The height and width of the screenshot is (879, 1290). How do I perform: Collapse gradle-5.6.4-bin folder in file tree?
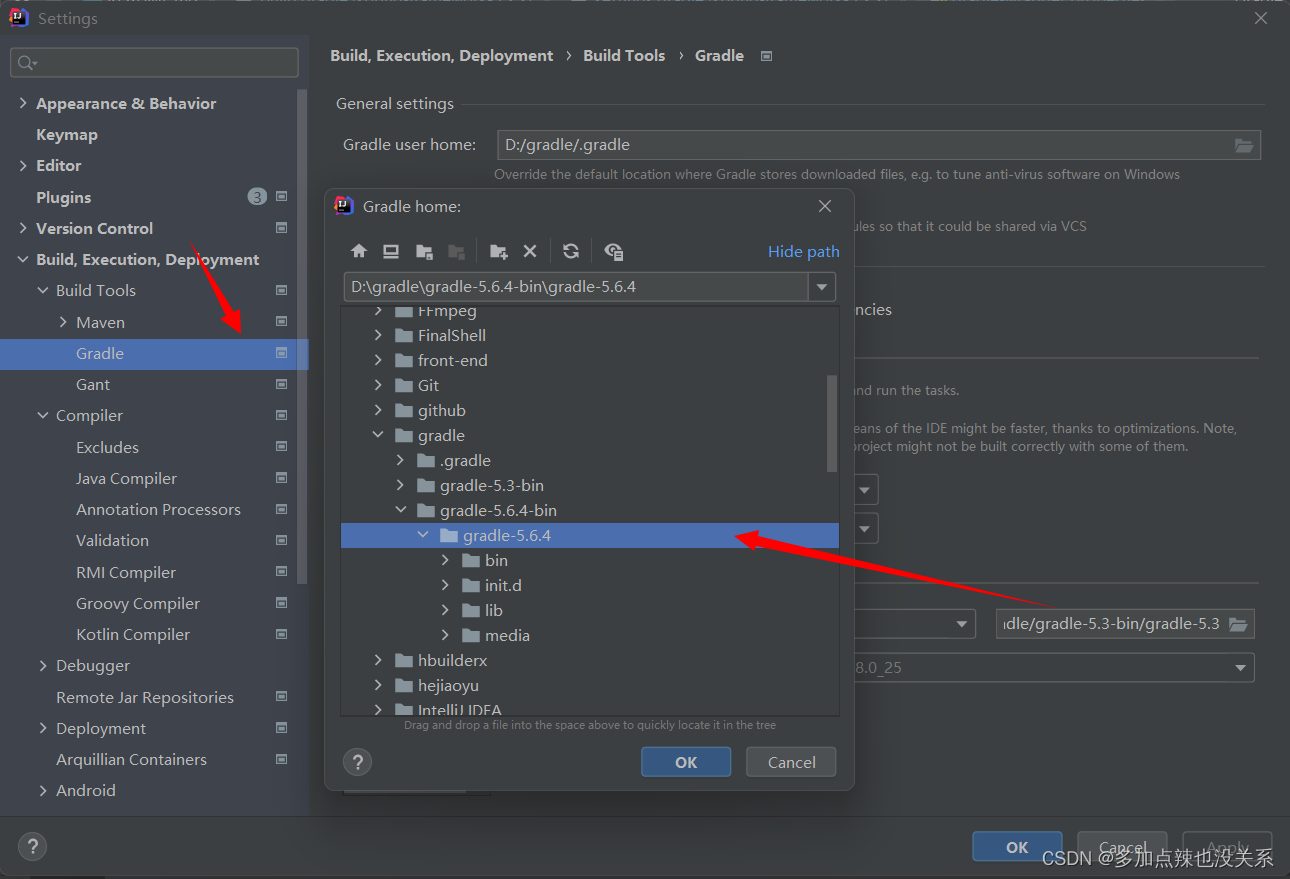click(x=400, y=510)
